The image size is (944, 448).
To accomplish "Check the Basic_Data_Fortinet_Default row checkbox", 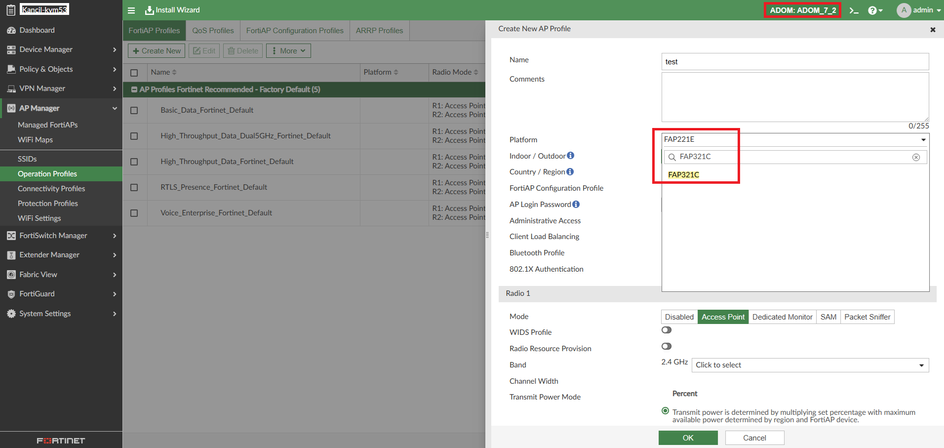I will click(x=135, y=110).
